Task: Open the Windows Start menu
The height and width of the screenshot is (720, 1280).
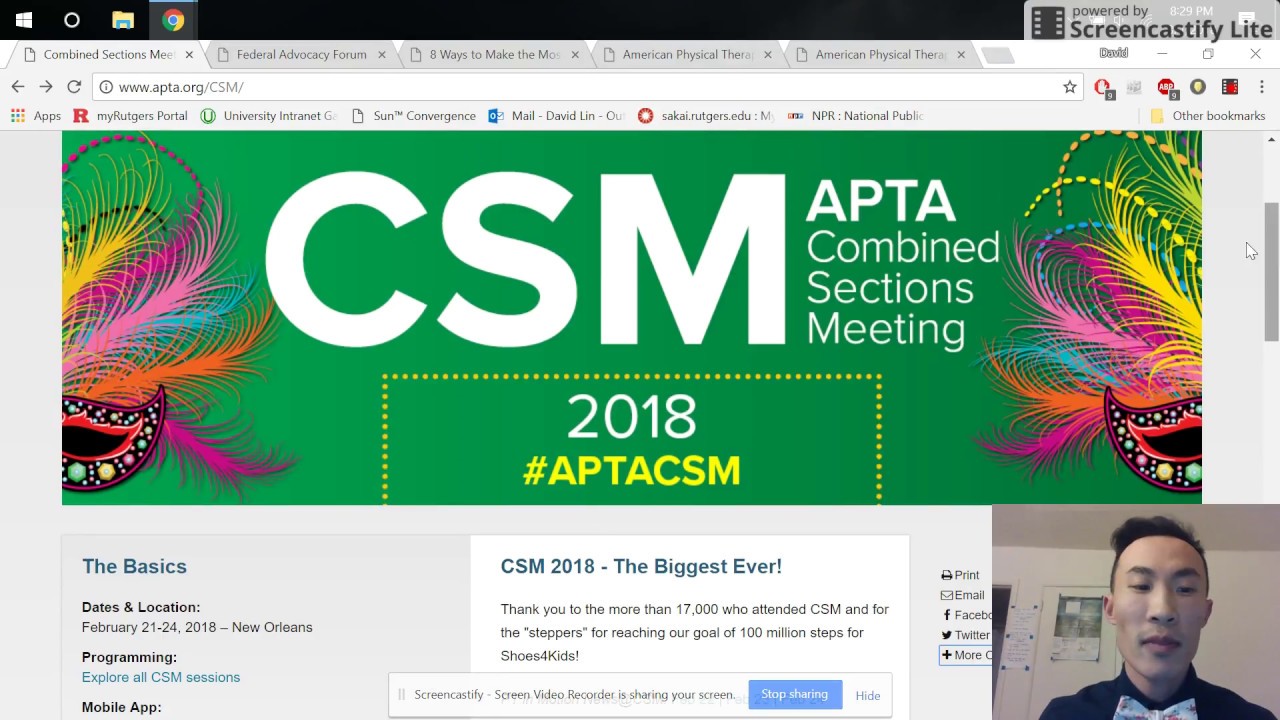Action: point(24,20)
